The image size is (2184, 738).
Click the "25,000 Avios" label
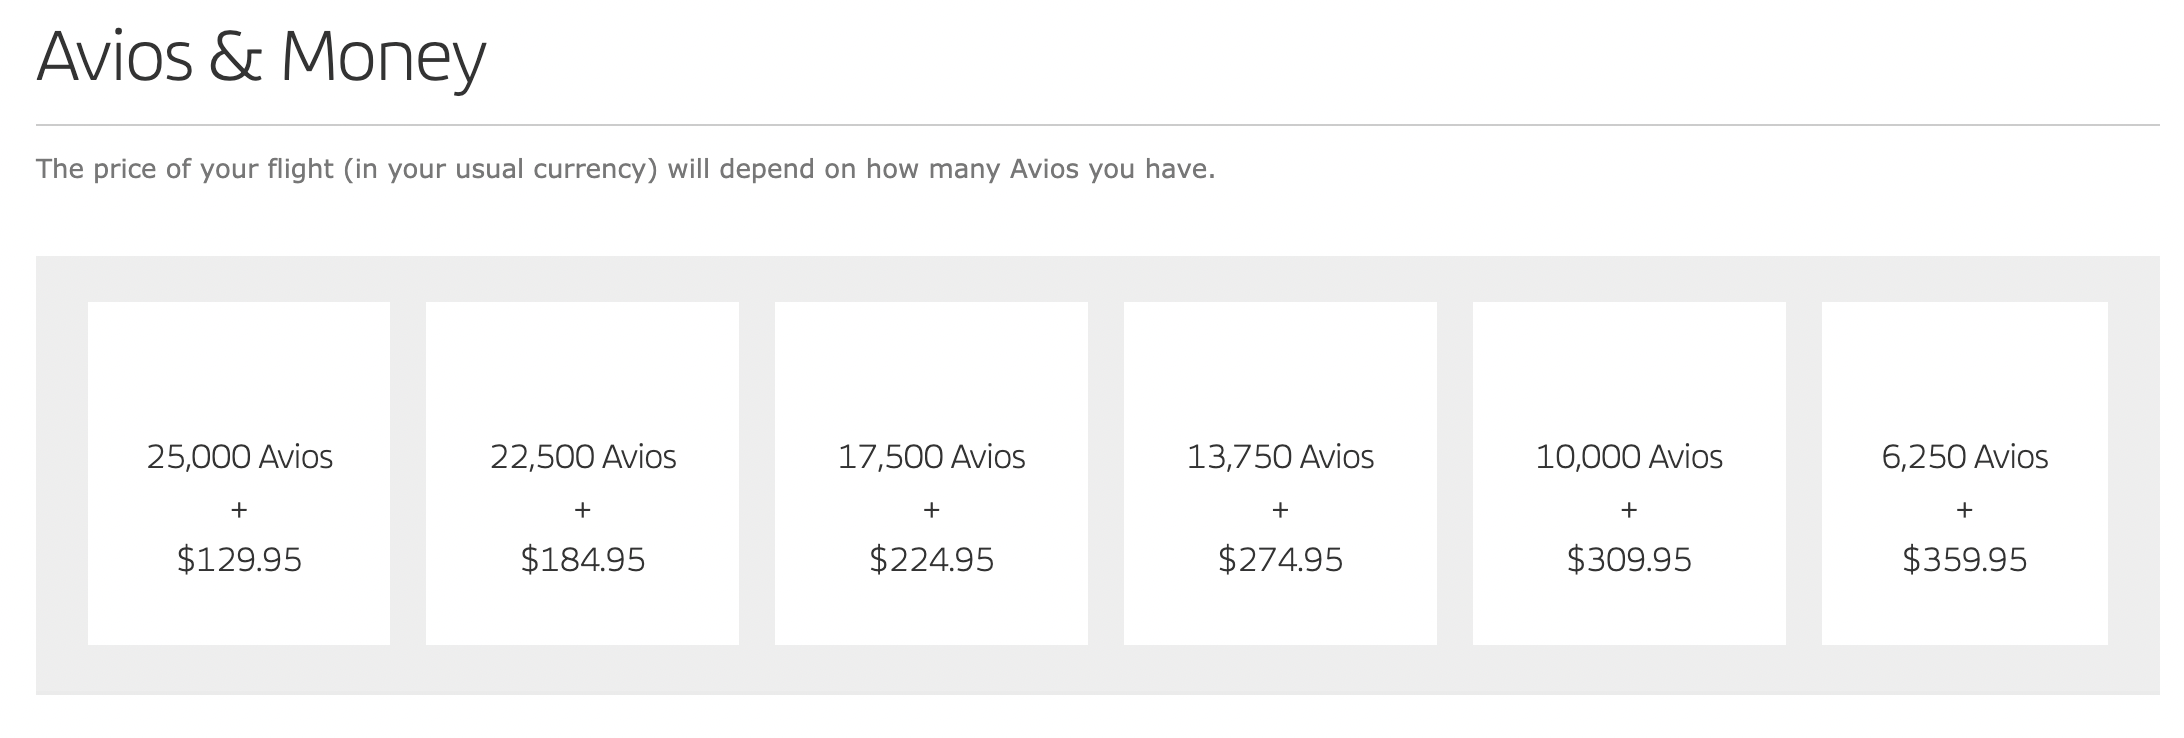pyautogui.click(x=239, y=457)
